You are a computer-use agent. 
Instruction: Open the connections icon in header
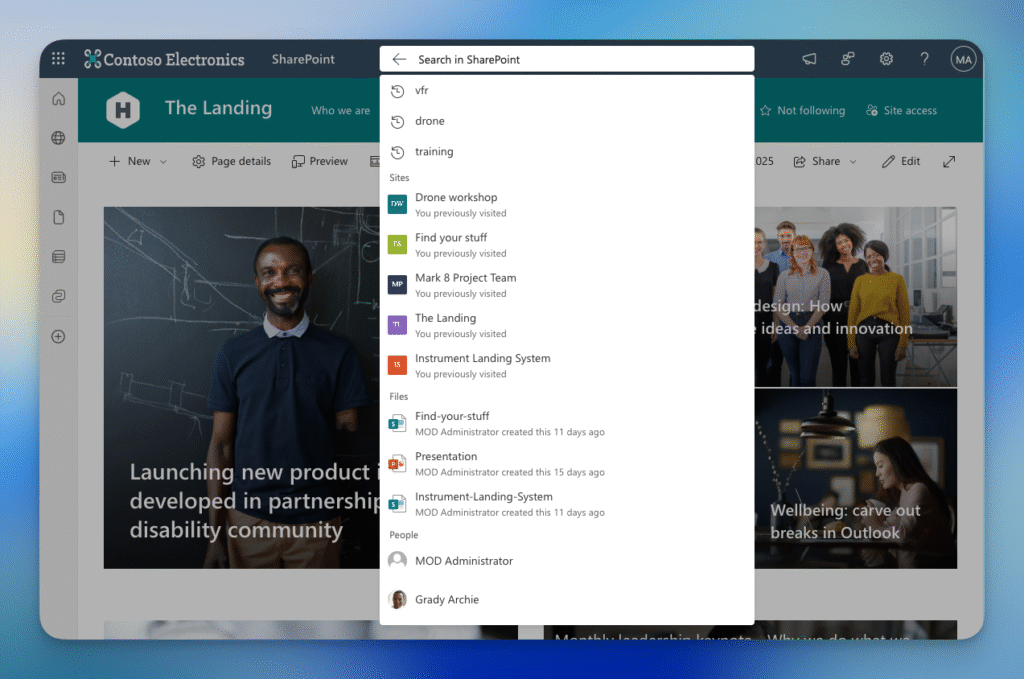848,59
